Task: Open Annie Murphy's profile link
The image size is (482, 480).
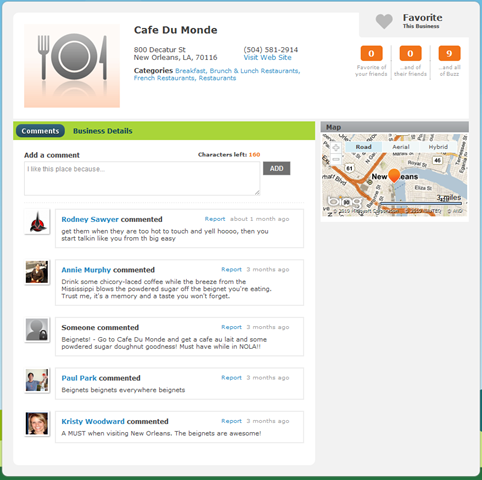Action: [86, 270]
